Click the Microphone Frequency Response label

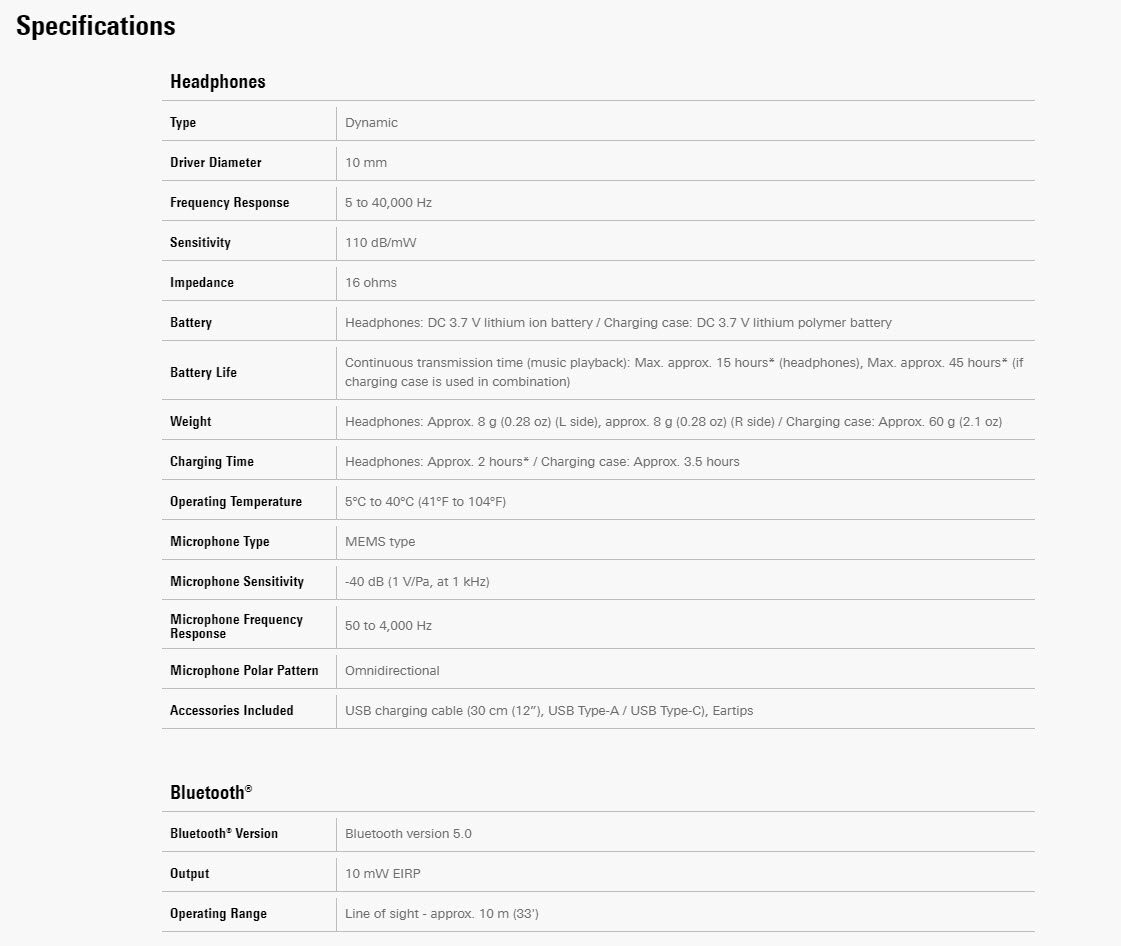click(236, 626)
